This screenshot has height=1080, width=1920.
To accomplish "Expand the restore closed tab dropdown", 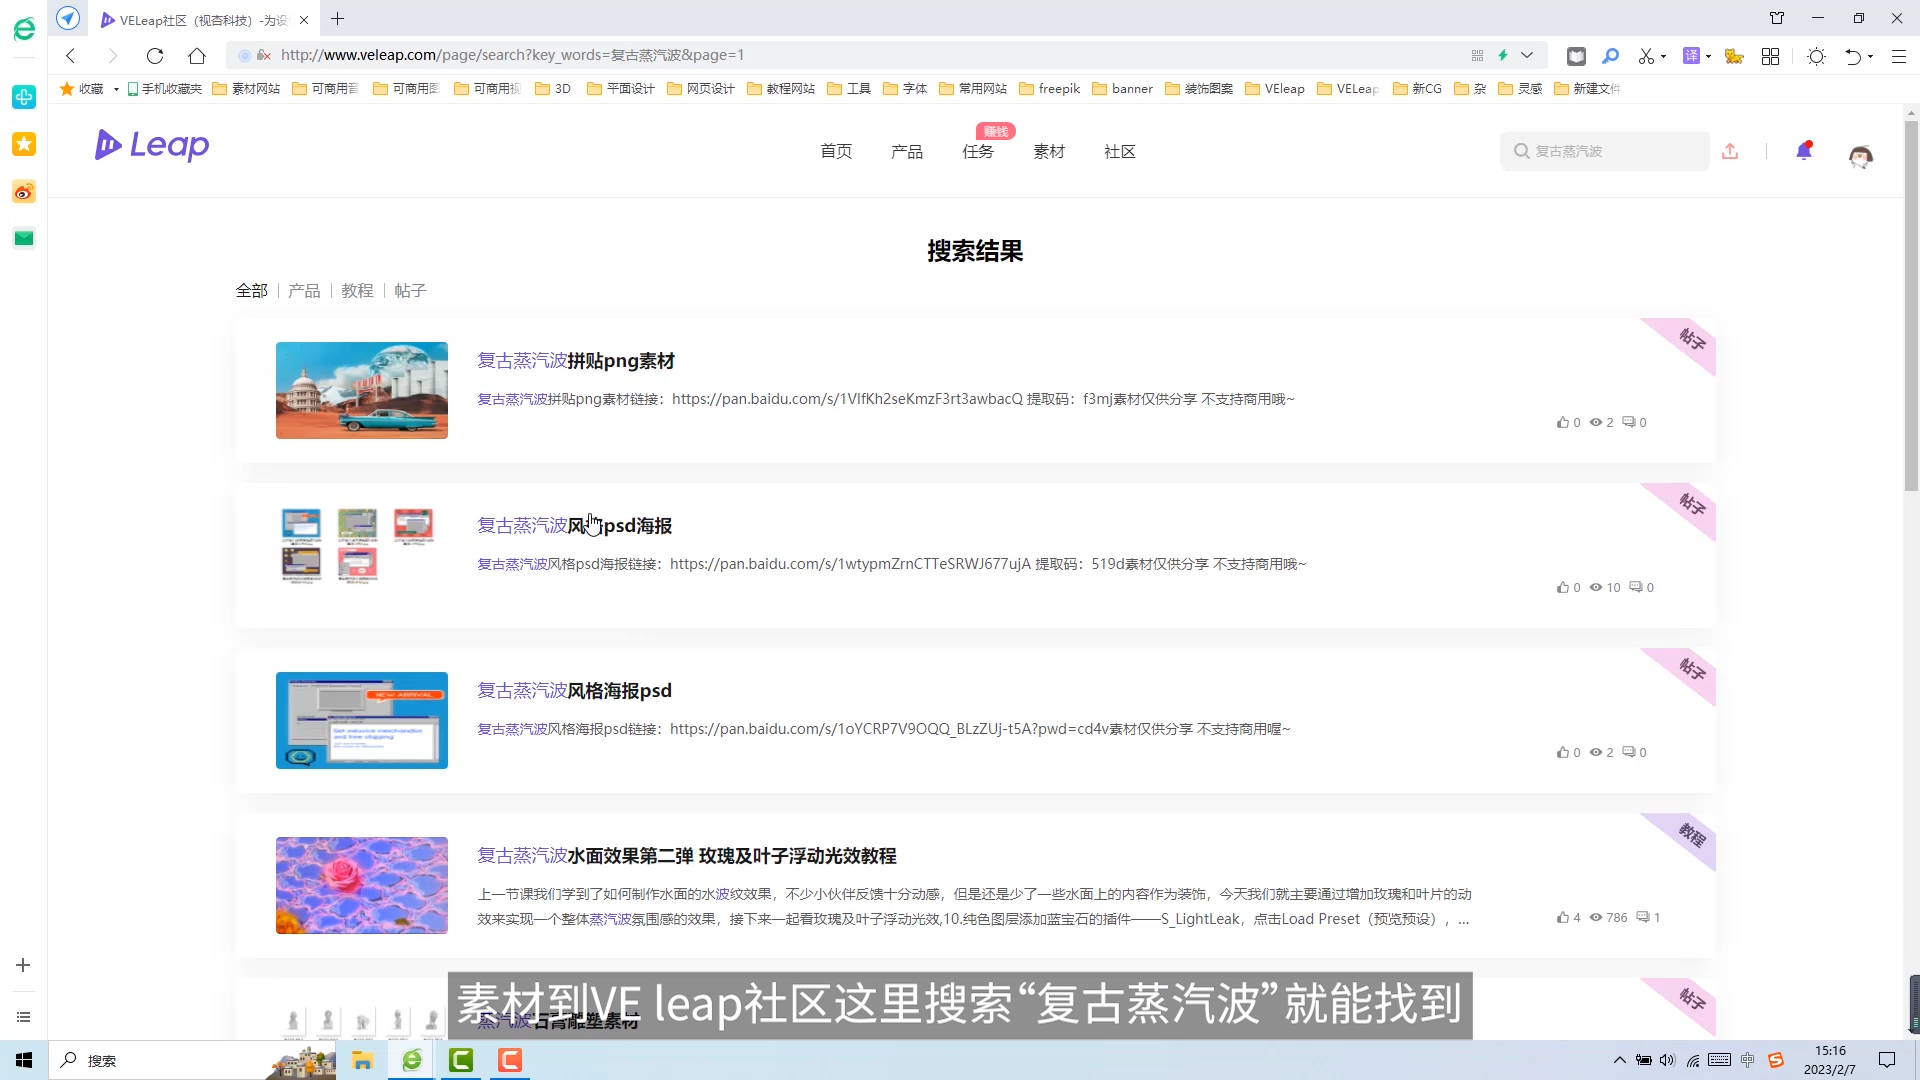I will 1870,57.
